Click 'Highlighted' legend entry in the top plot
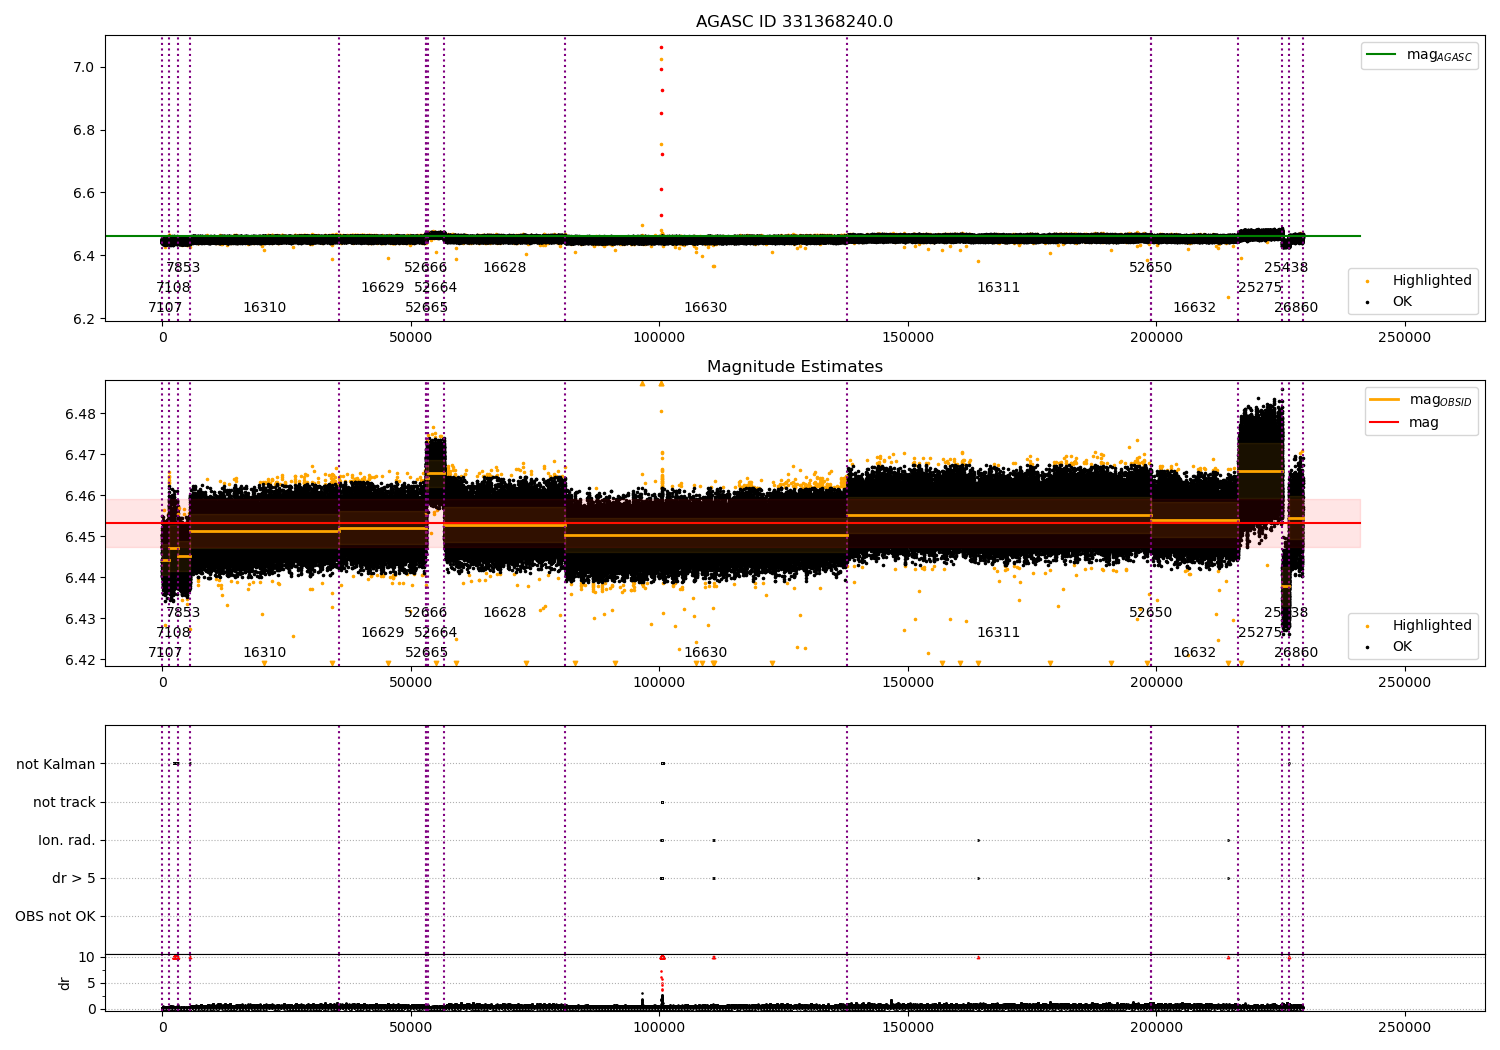 coord(1432,281)
